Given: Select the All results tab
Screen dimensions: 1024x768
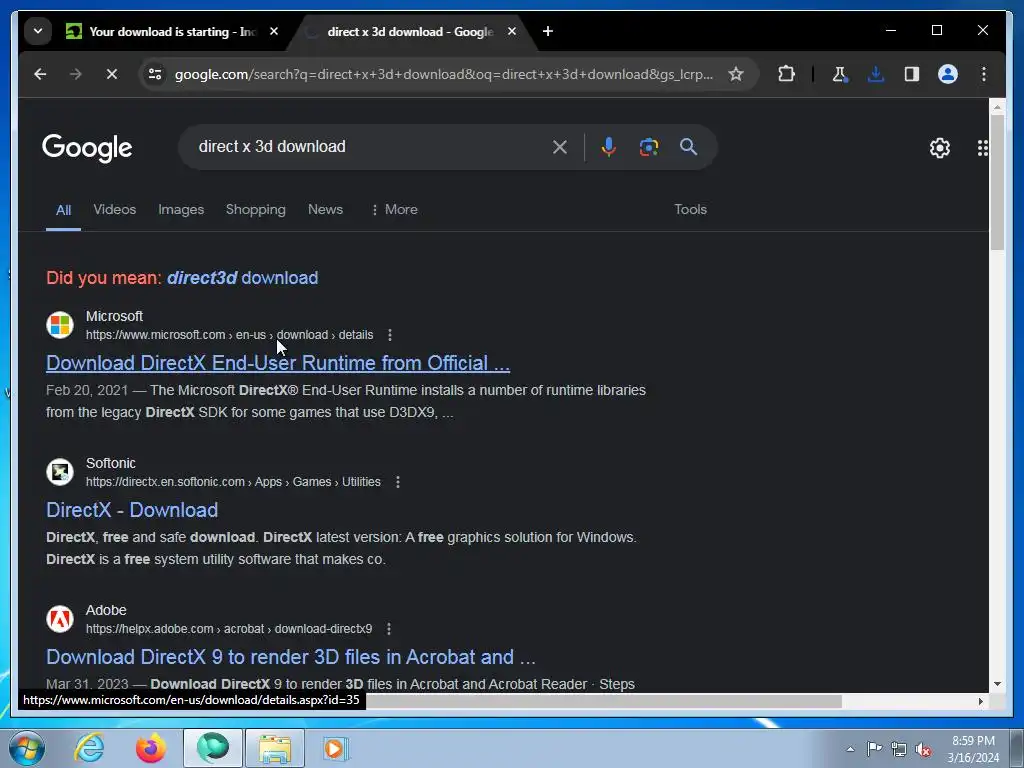Looking at the screenshot, I should 63,210.
